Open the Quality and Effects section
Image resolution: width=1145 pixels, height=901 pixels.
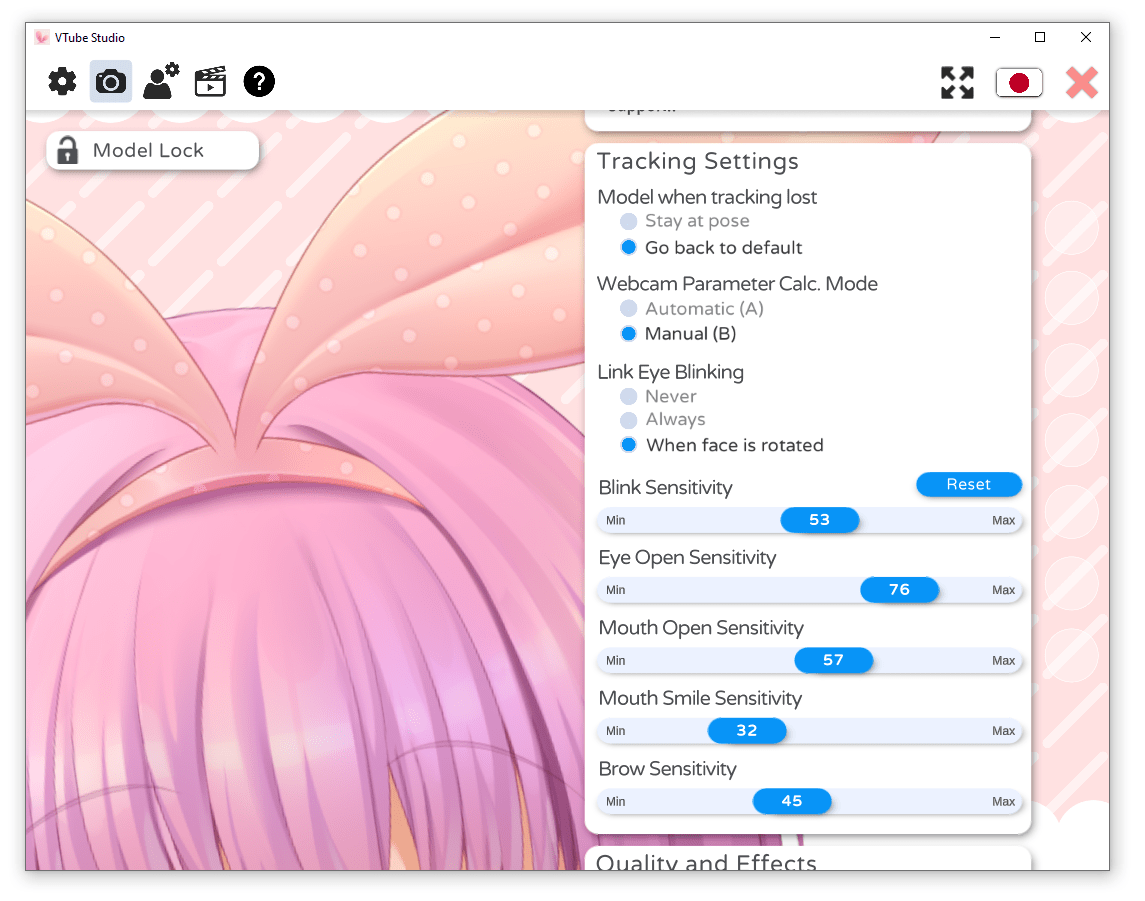pos(706,863)
